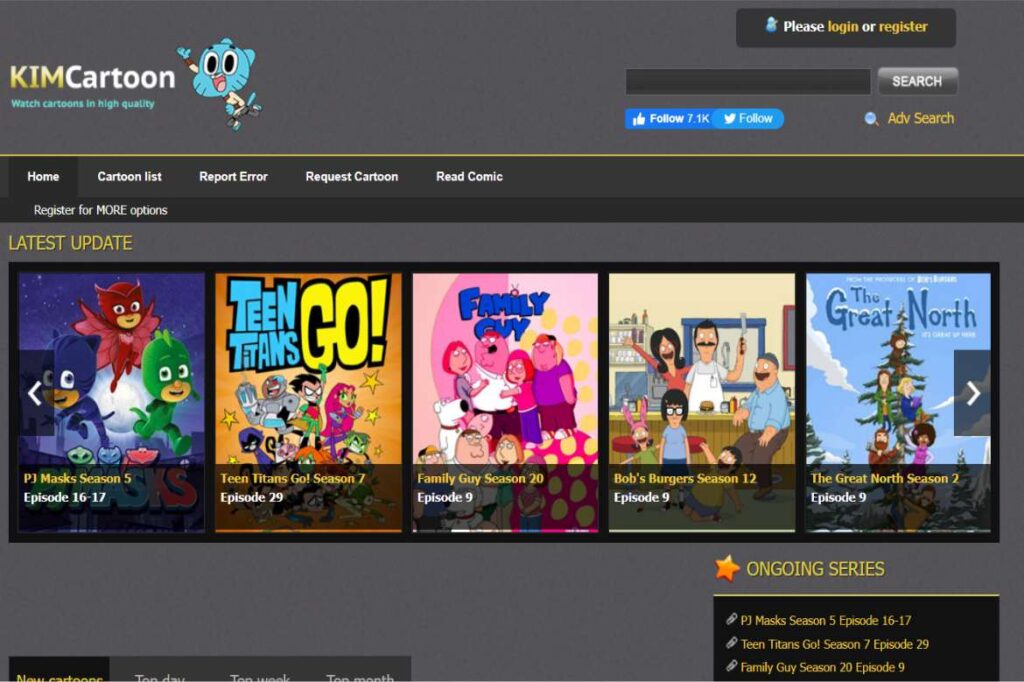Switch to the Top week tab

click(x=260, y=675)
